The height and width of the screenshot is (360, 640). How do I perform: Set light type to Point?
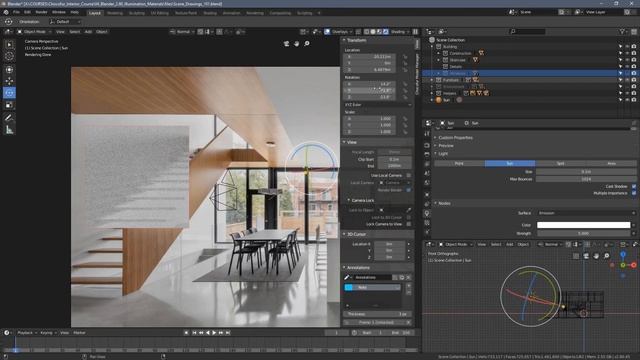[x=459, y=163]
